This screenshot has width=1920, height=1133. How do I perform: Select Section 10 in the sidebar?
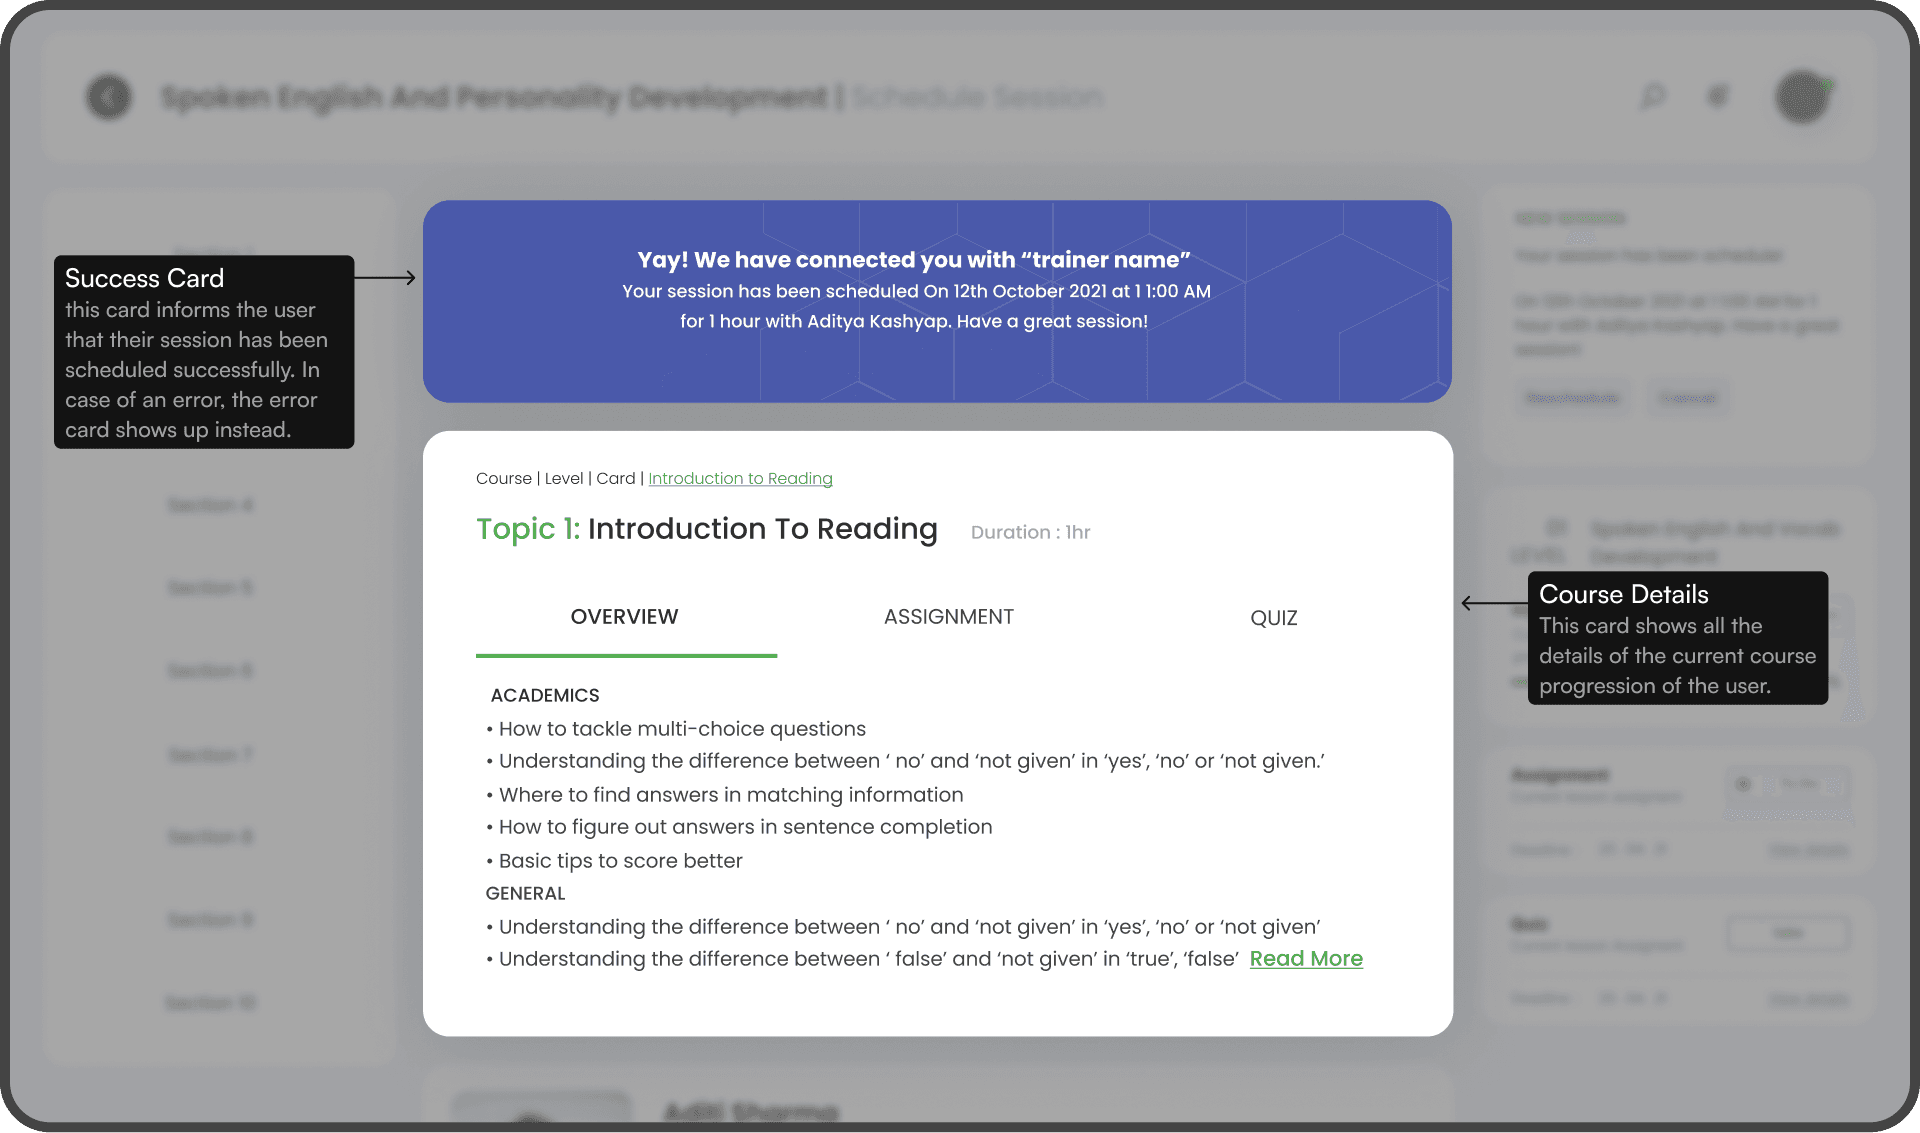pyautogui.click(x=210, y=1003)
